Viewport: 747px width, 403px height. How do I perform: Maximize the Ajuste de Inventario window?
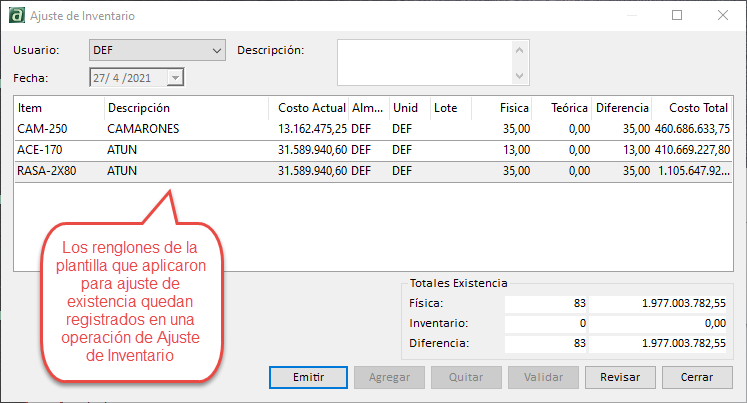[x=677, y=16]
